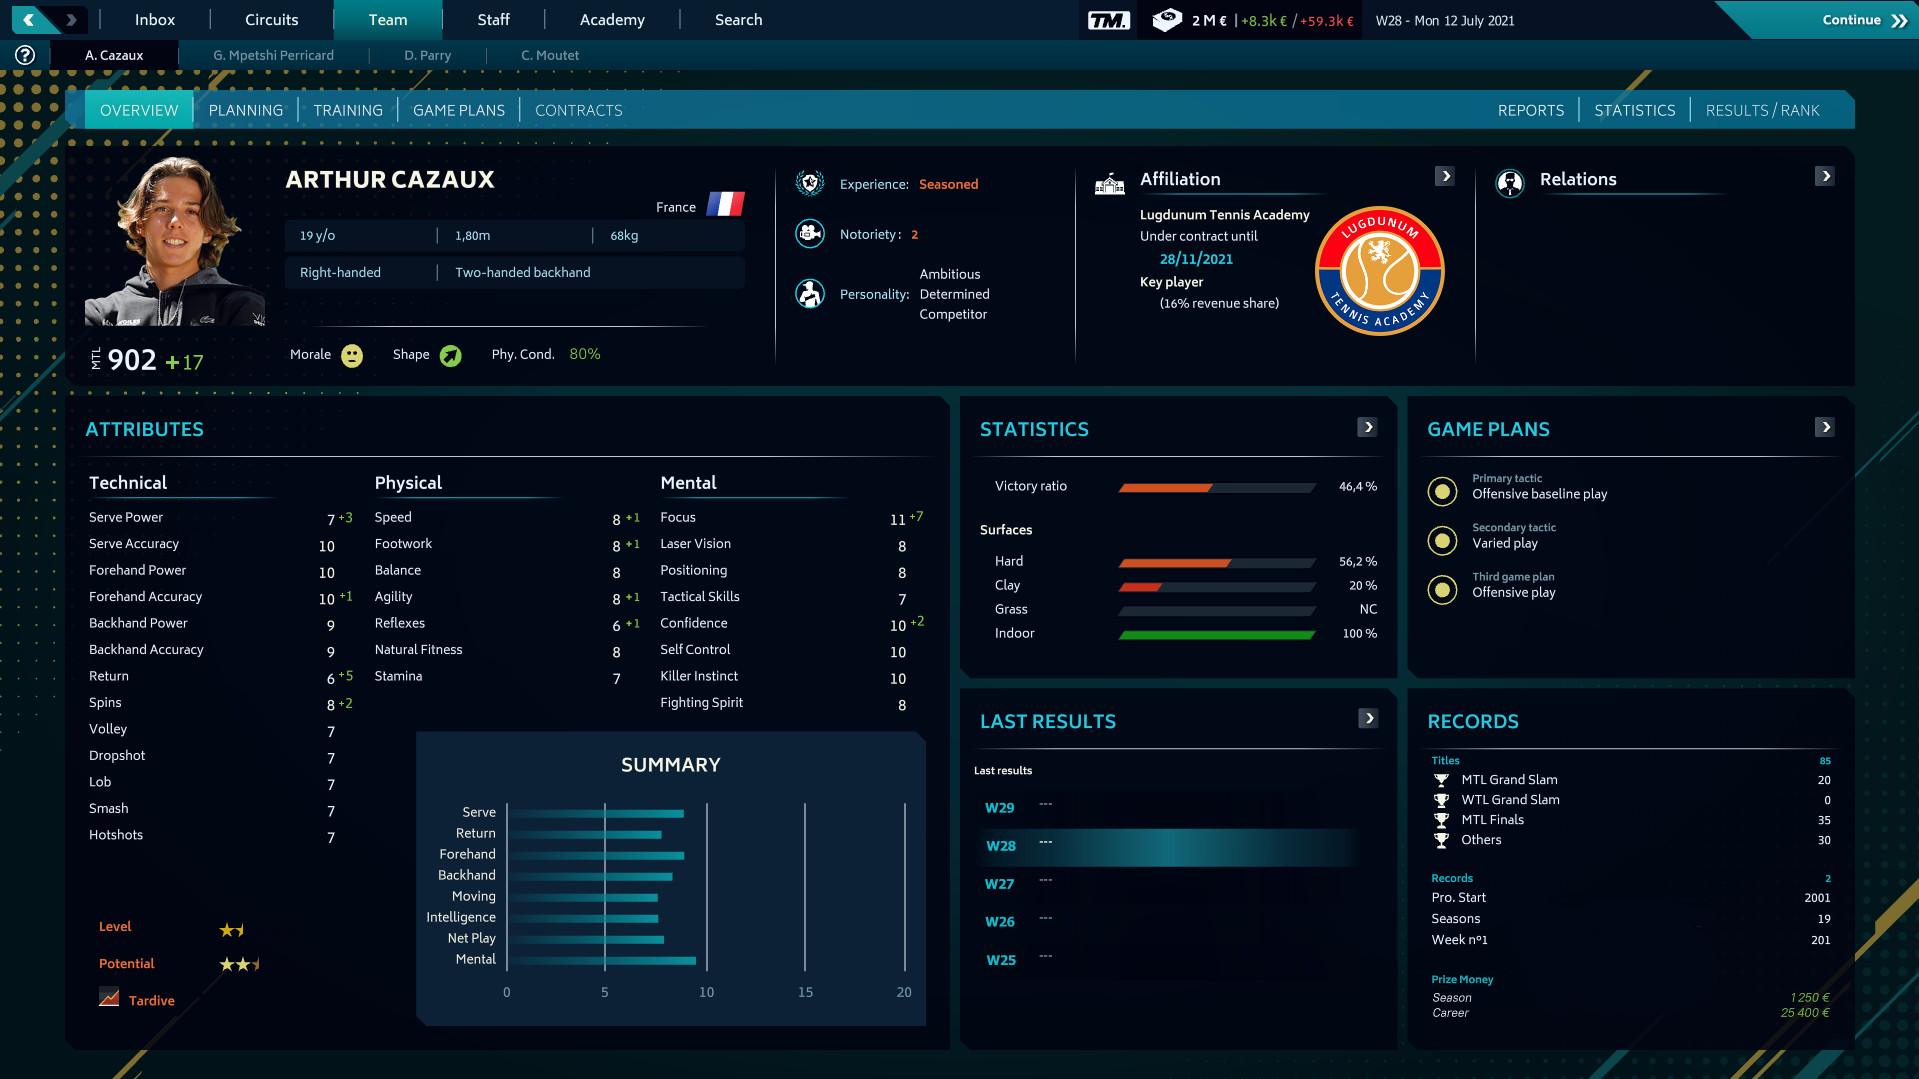Open the help question mark icon
The width and height of the screenshot is (1919, 1079).
point(25,55)
